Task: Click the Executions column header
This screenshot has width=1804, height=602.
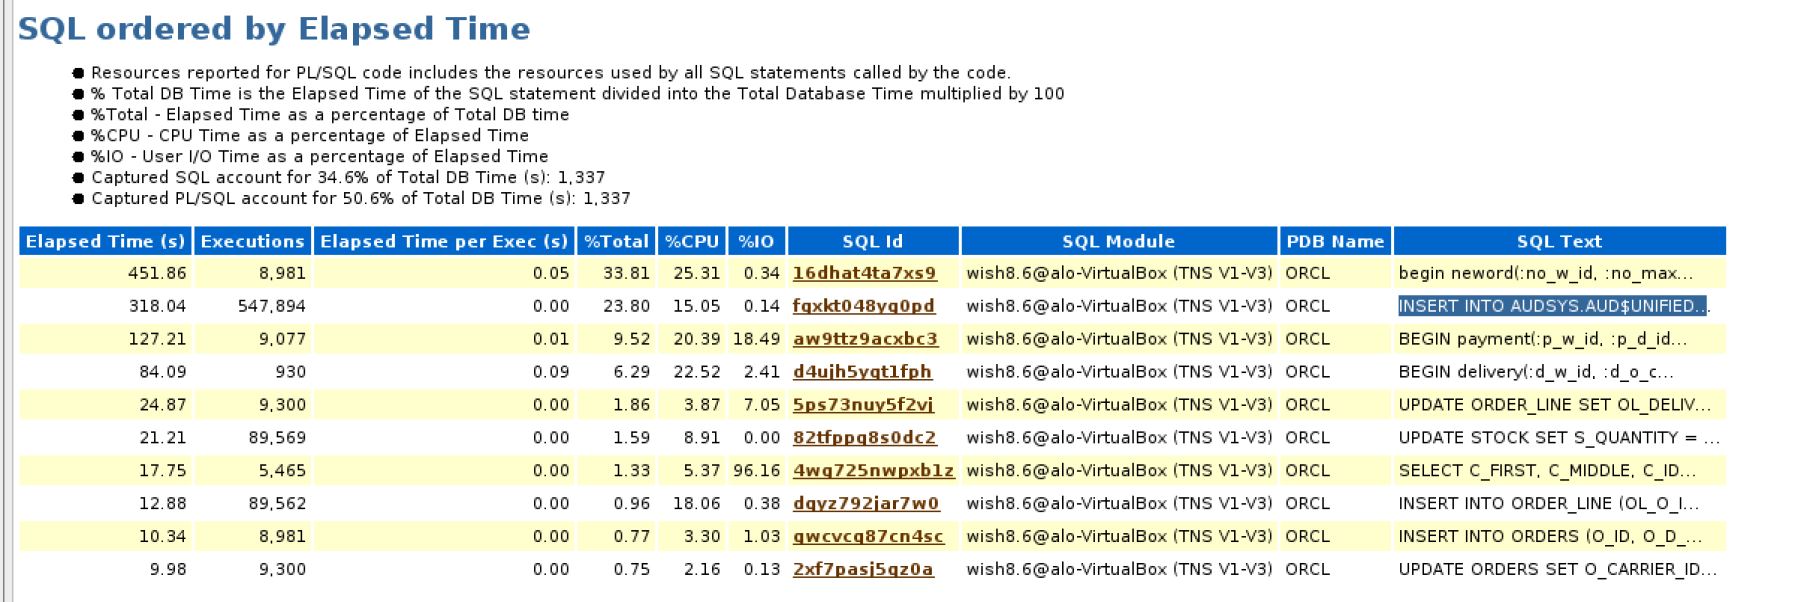Action: coord(252,241)
